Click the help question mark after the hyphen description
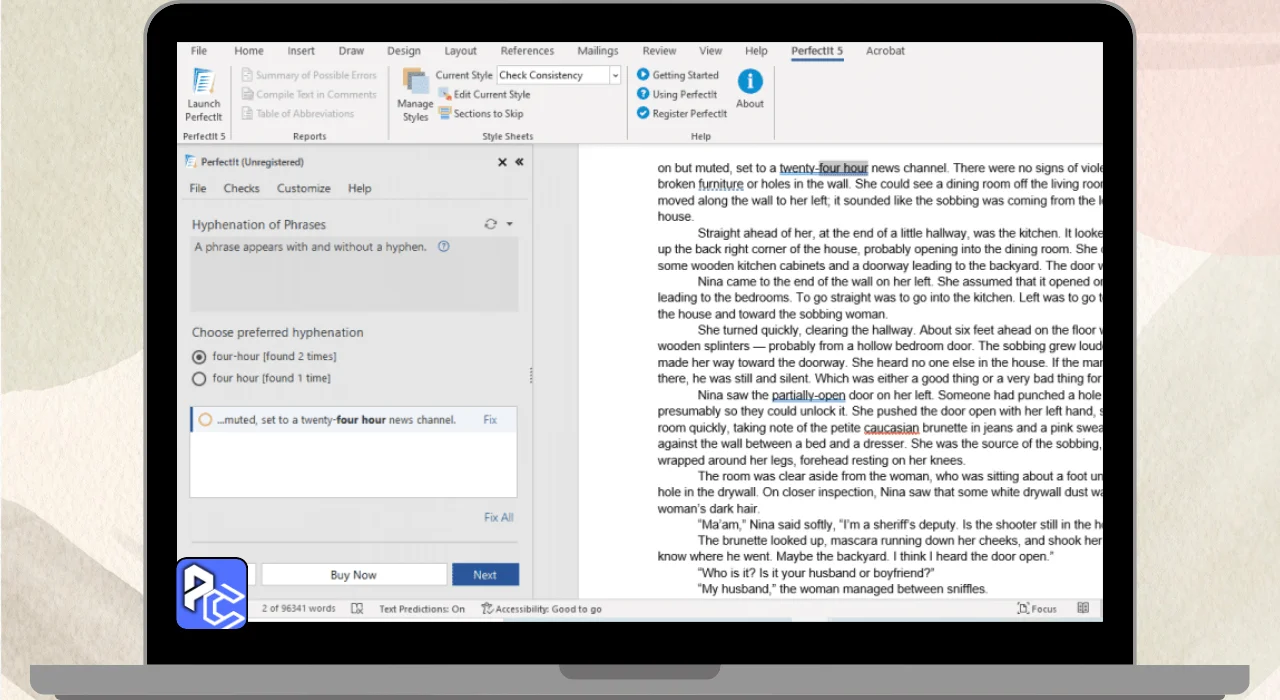The width and height of the screenshot is (1280, 700). pyautogui.click(x=444, y=247)
